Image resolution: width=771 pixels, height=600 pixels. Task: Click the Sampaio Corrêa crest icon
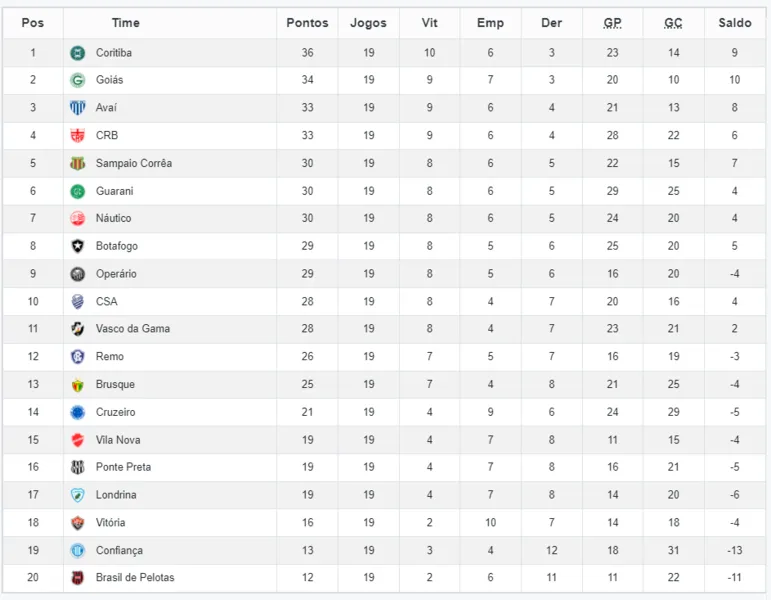78,163
